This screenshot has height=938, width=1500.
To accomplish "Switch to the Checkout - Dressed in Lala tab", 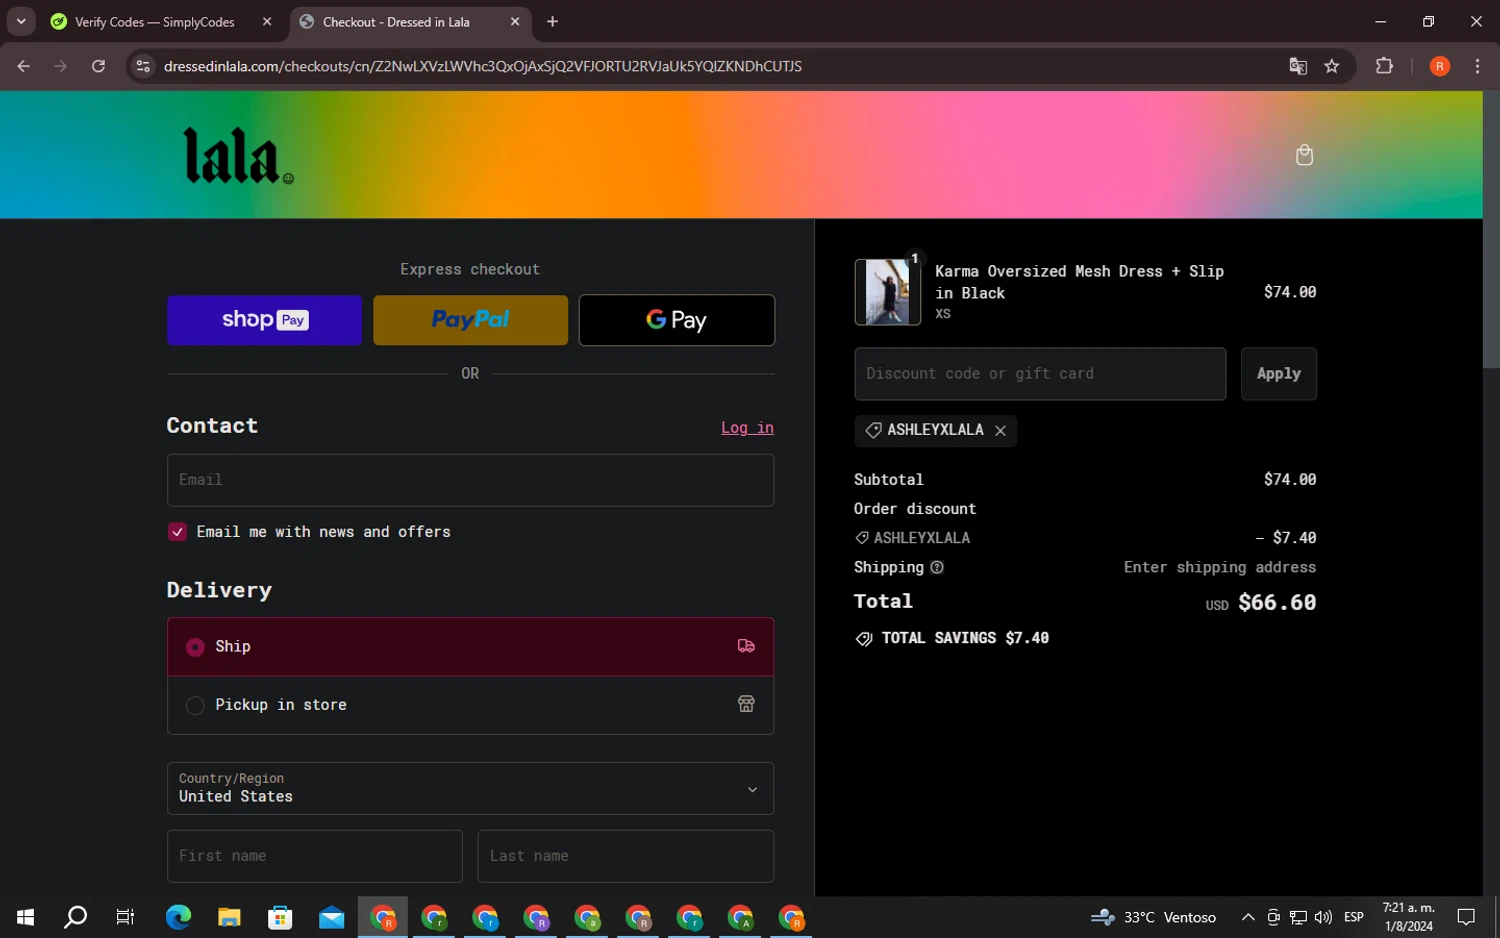I will click(x=410, y=21).
